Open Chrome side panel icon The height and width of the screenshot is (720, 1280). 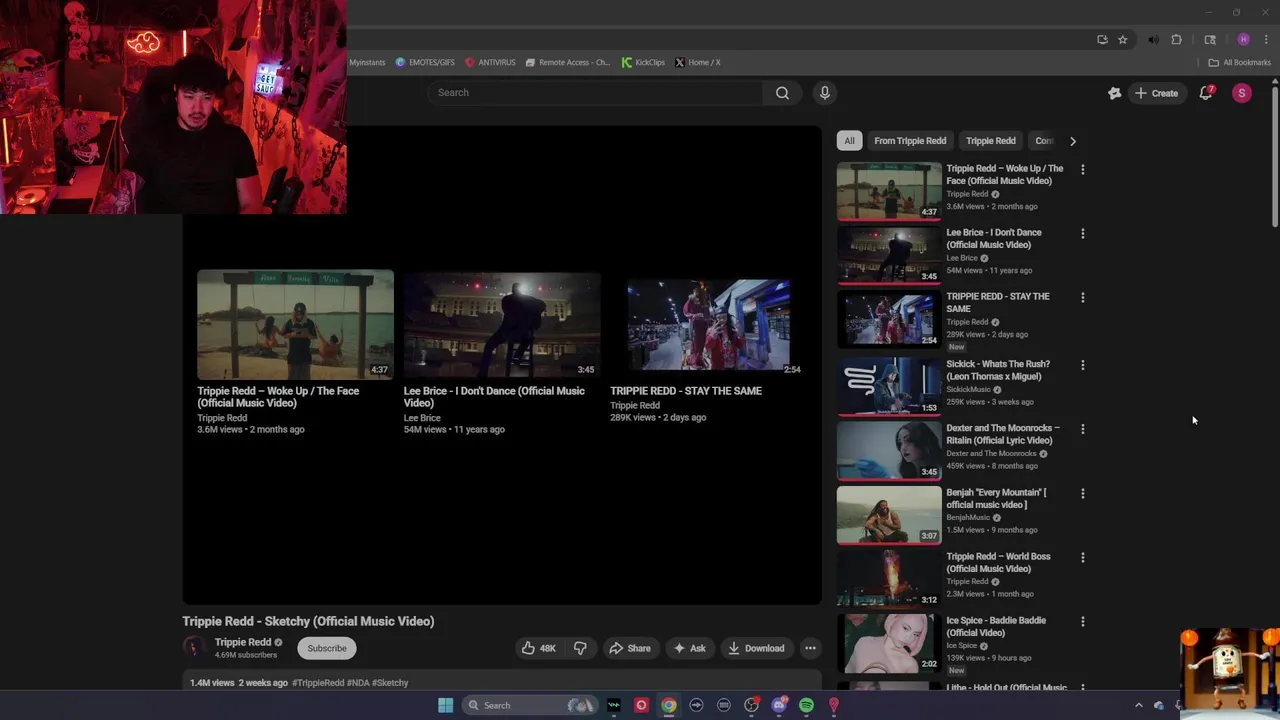tap(1210, 40)
